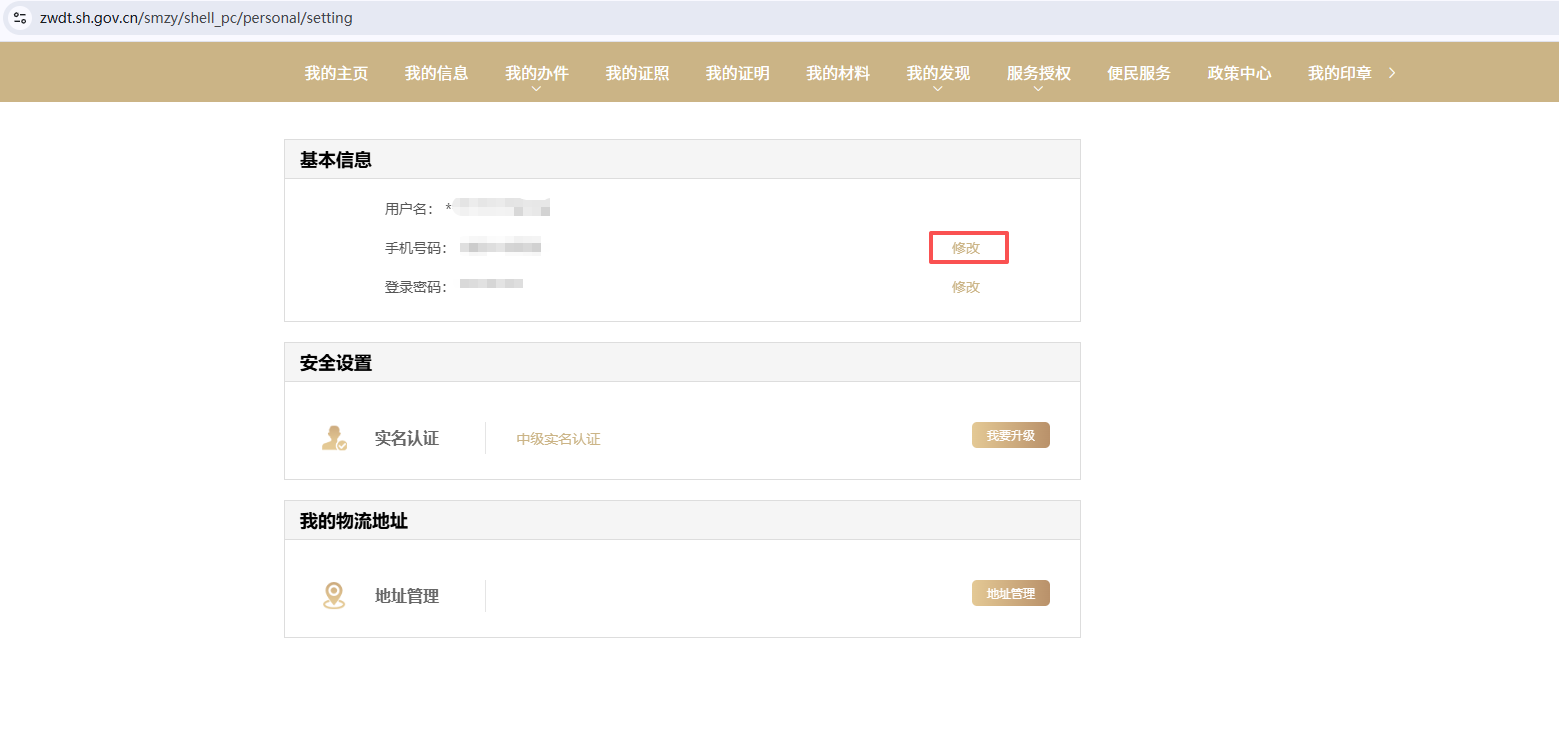Open the 我的发现 dropdown menu

(938, 74)
